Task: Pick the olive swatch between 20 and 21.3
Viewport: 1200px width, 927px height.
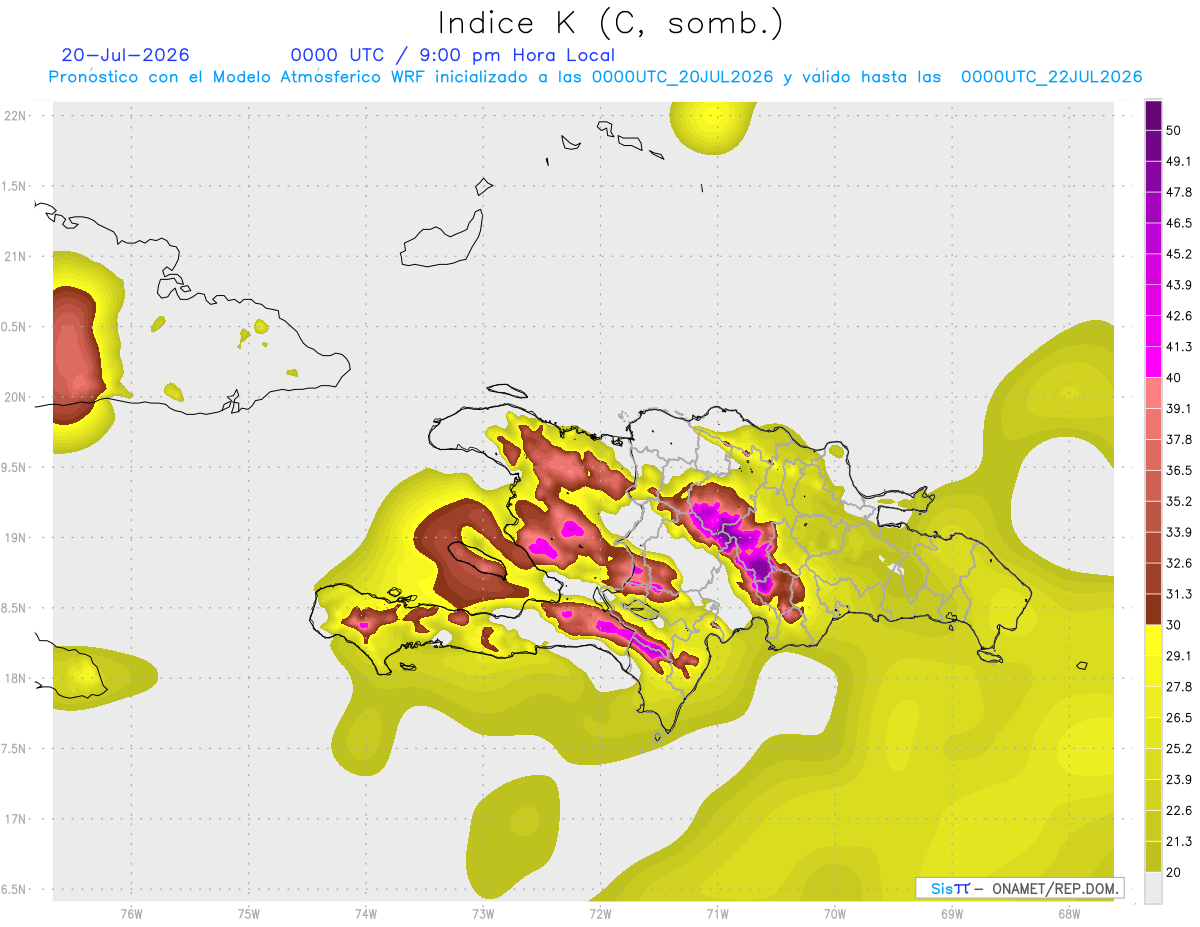Action: tap(1154, 856)
